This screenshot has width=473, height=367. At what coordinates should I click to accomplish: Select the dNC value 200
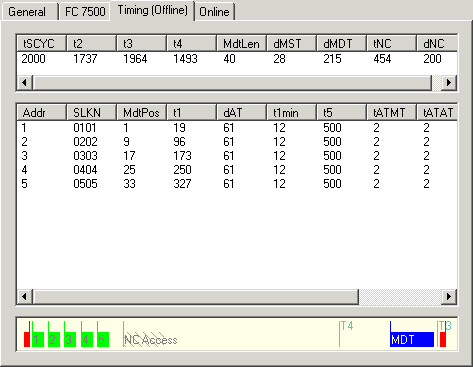[x=432, y=59]
